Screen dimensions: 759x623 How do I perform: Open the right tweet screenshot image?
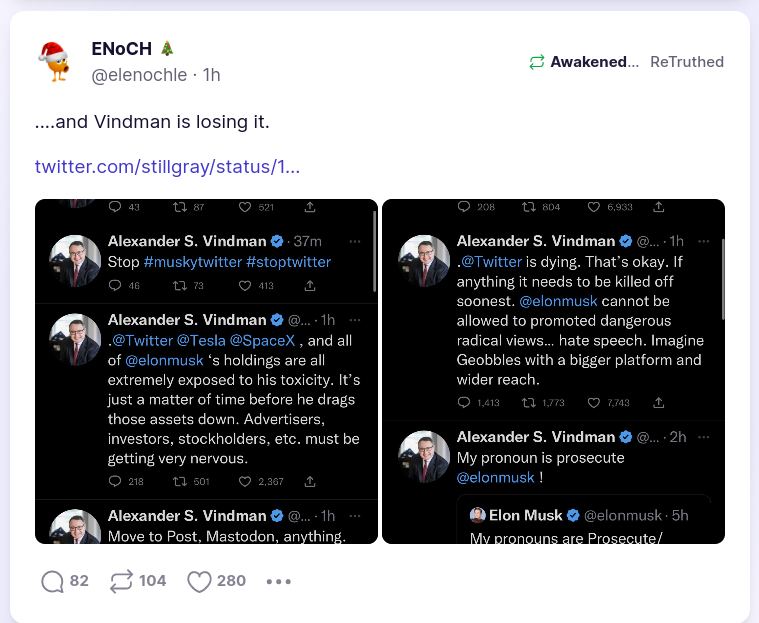[553, 371]
